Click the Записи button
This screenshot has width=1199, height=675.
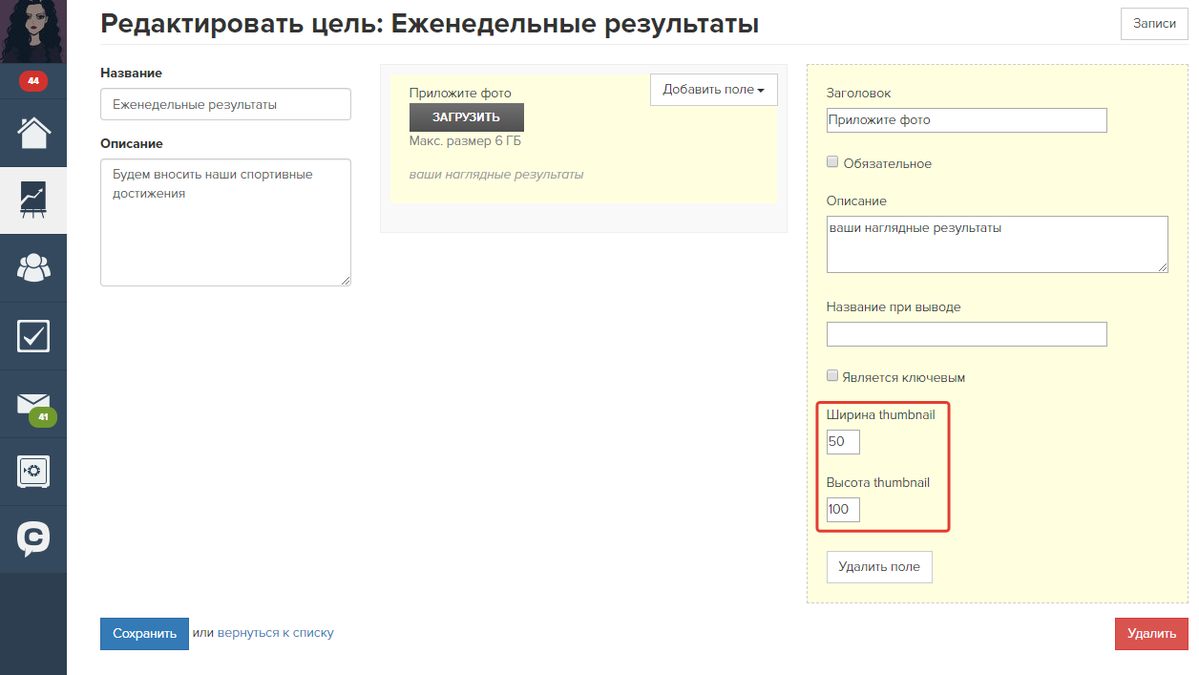pyautogui.click(x=1154, y=24)
